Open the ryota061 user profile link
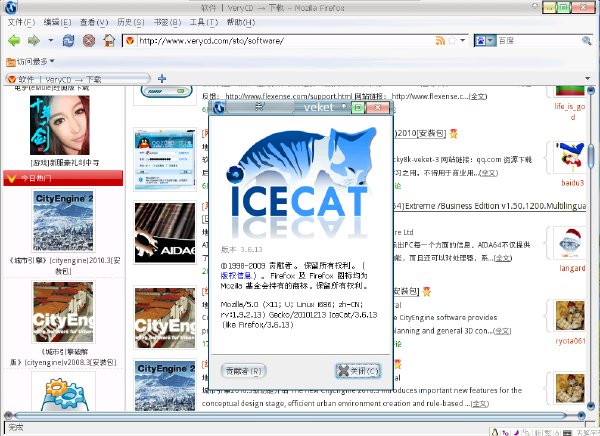The height and width of the screenshot is (436, 600). tap(571, 341)
